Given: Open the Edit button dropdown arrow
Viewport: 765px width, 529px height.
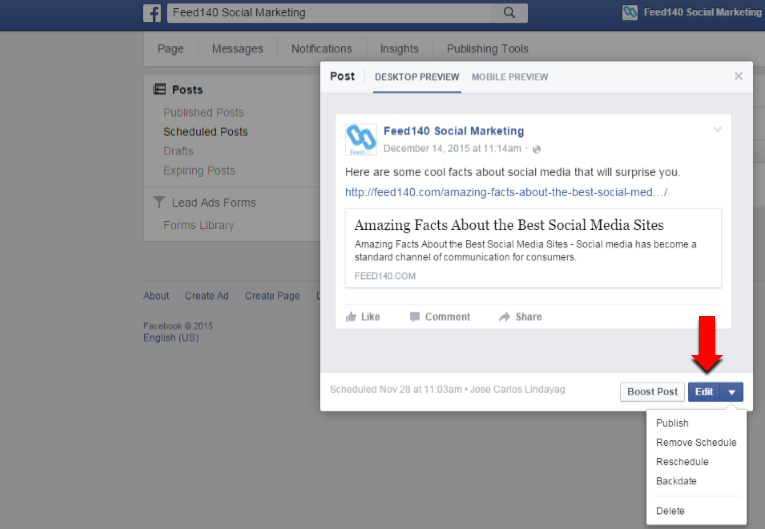Looking at the screenshot, I should tap(732, 392).
